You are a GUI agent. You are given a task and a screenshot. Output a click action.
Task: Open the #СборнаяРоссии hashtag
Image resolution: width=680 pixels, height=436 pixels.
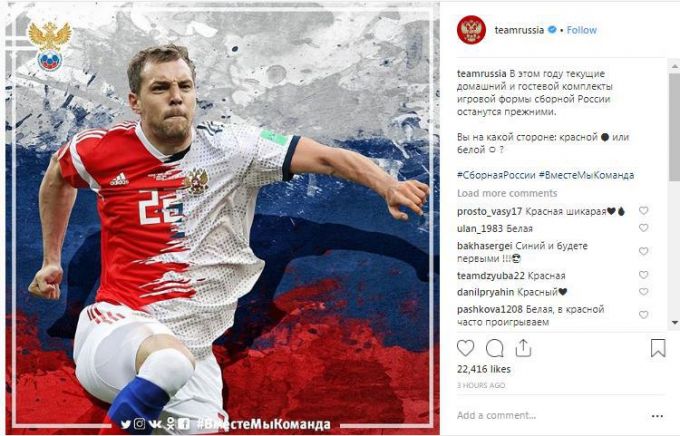pyautogui.click(x=496, y=175)
